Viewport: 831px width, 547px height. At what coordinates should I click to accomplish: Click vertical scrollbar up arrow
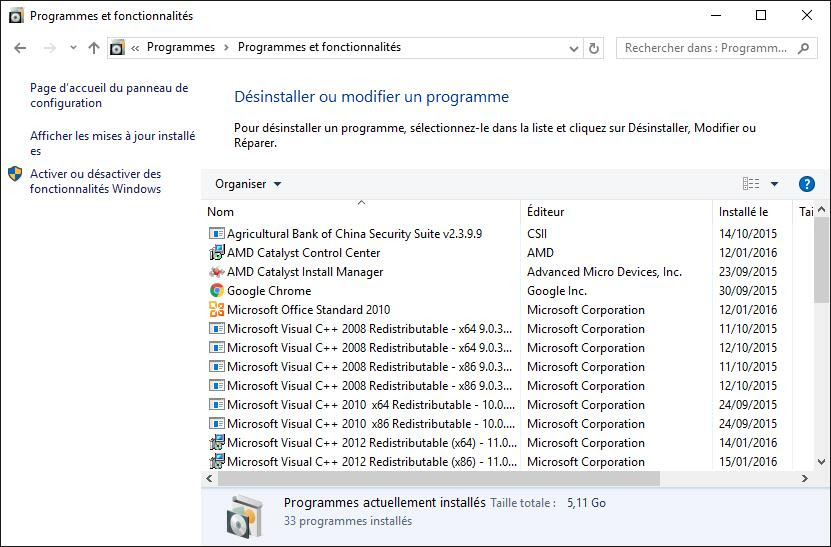[x=821, y=209]
